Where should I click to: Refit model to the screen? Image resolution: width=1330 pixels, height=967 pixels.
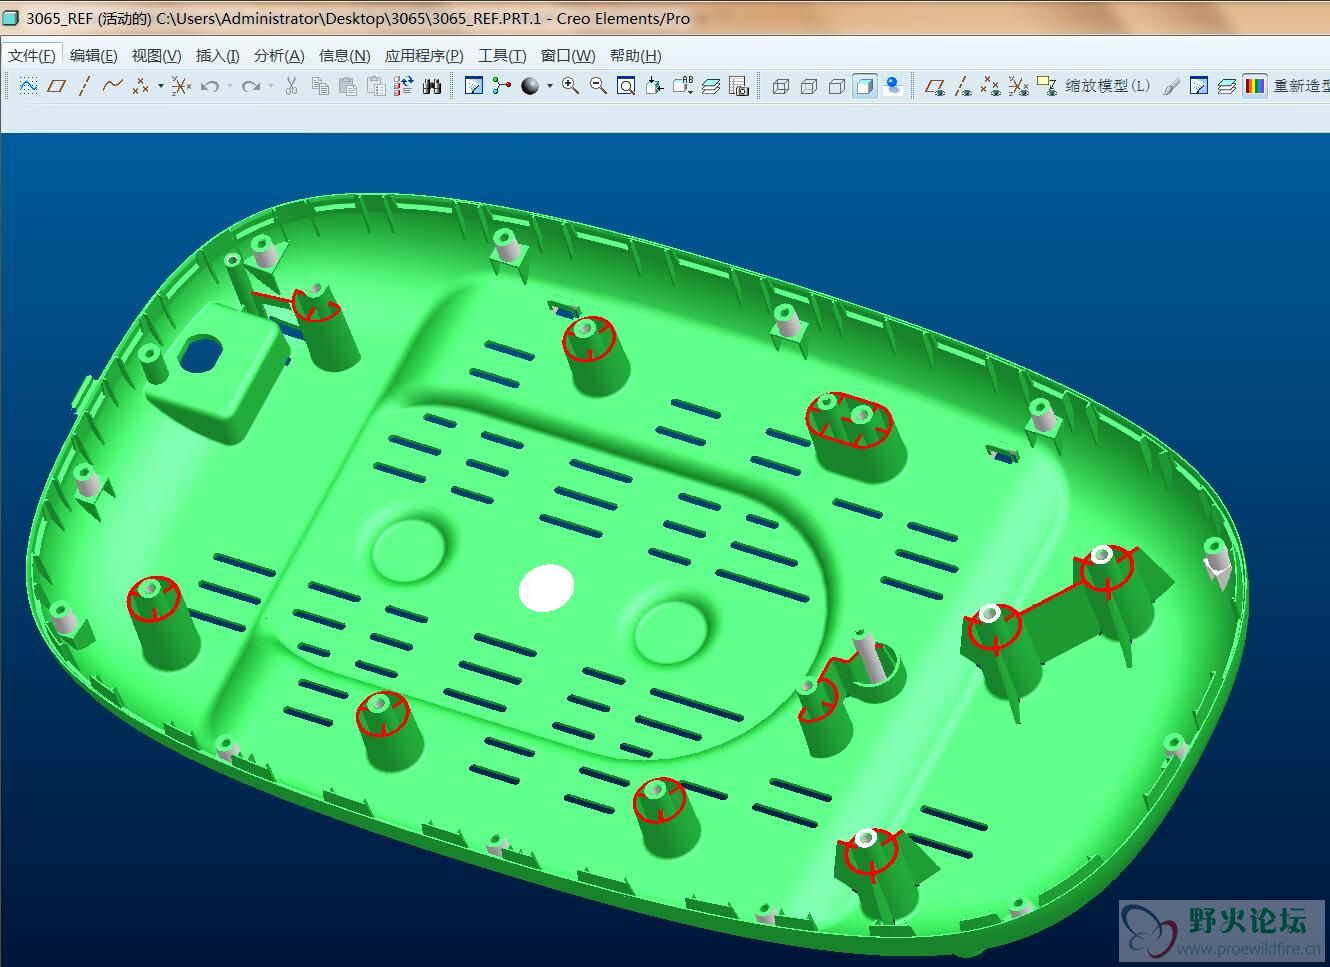click(626, 86)
